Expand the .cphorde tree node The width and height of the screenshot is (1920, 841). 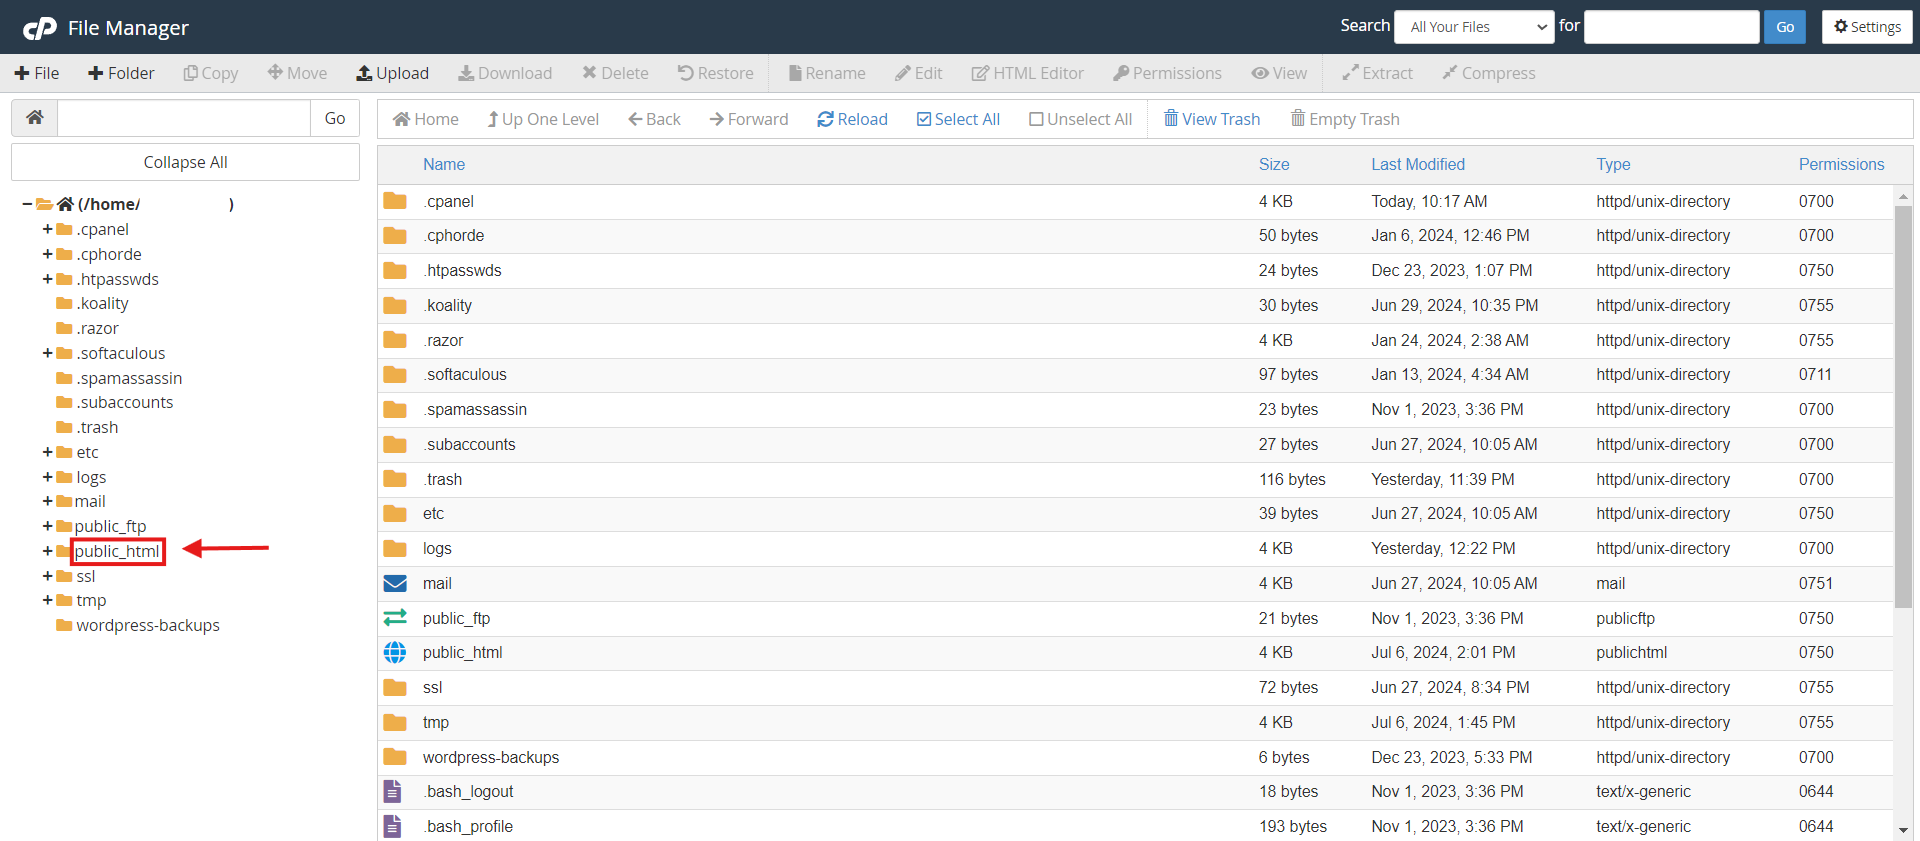[x=47, y=254]
